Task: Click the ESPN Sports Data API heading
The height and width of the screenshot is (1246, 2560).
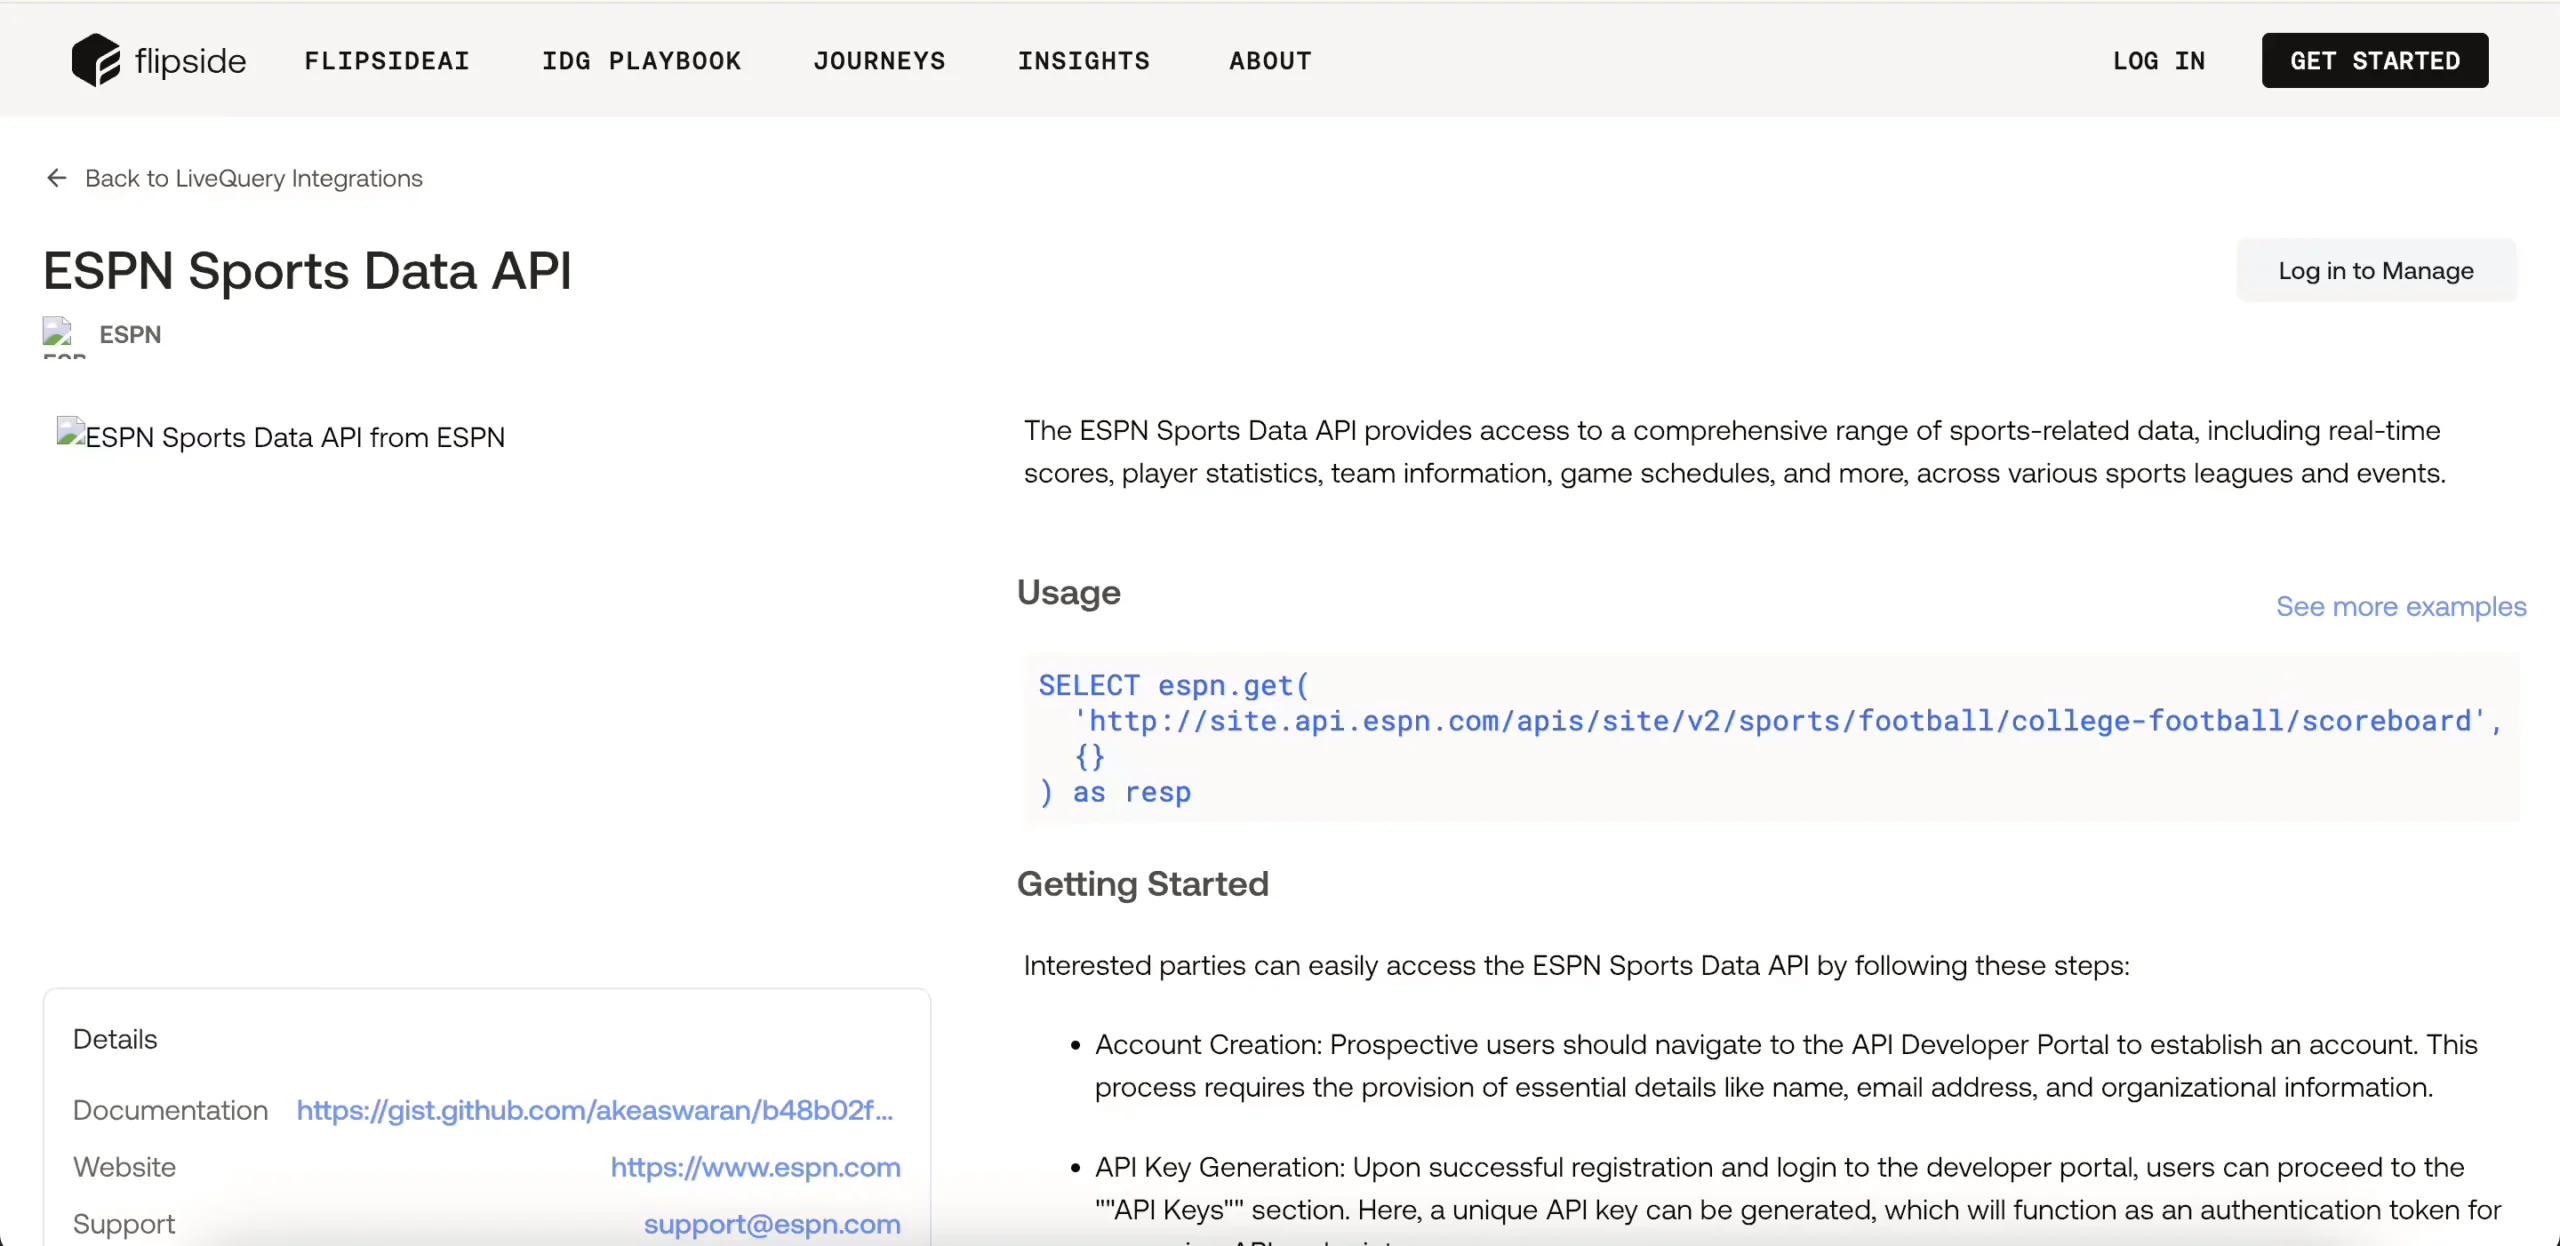Action: pyautogui.click(x=308, y=271)
